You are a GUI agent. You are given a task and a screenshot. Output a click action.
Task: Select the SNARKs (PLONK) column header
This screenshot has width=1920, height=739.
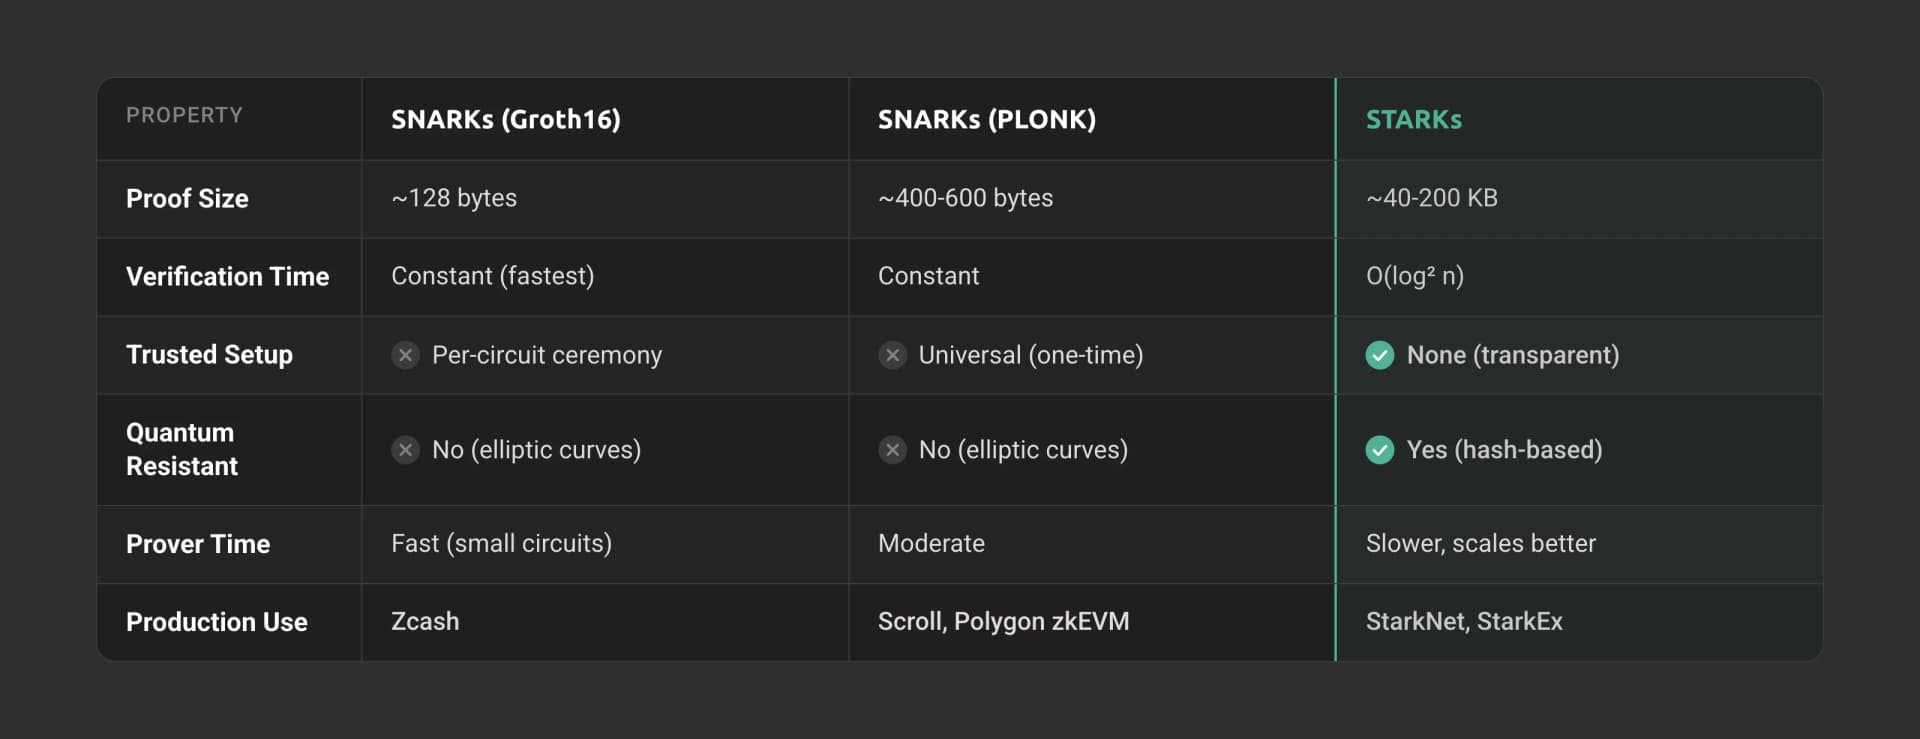986,120
